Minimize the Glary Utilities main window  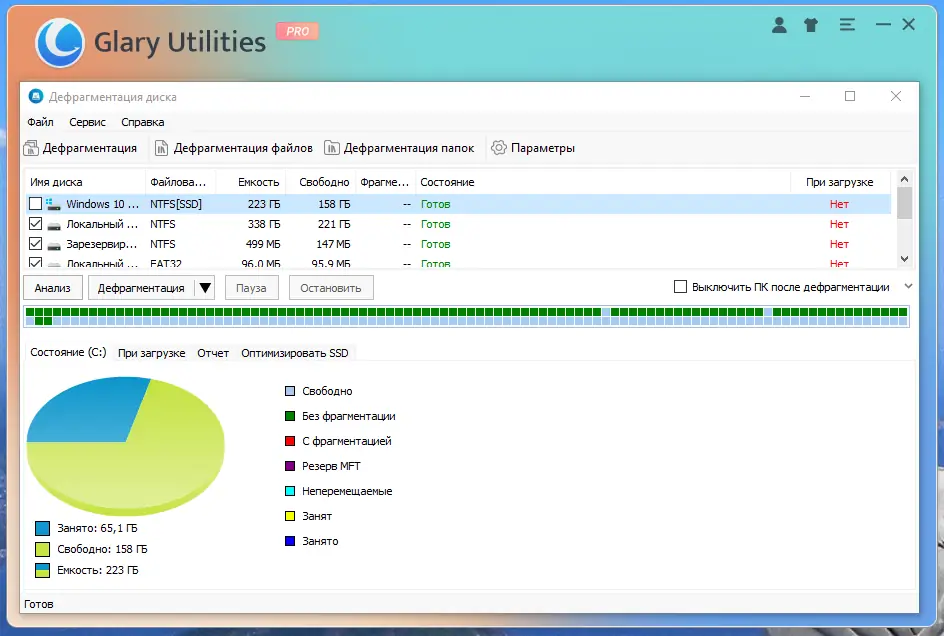click(x=883, y=25)
